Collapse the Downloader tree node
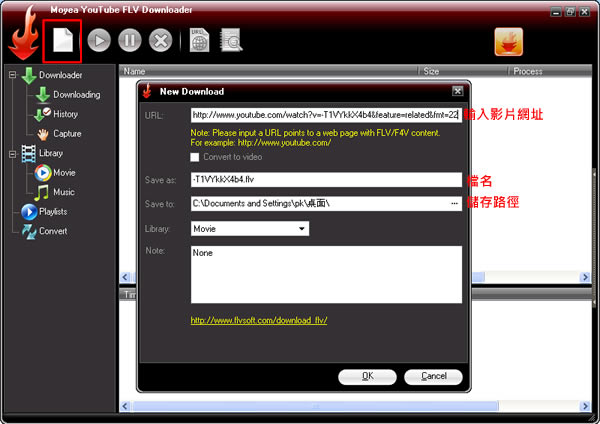Viewport: 600px width, 424px height. (x=13, y=75)
